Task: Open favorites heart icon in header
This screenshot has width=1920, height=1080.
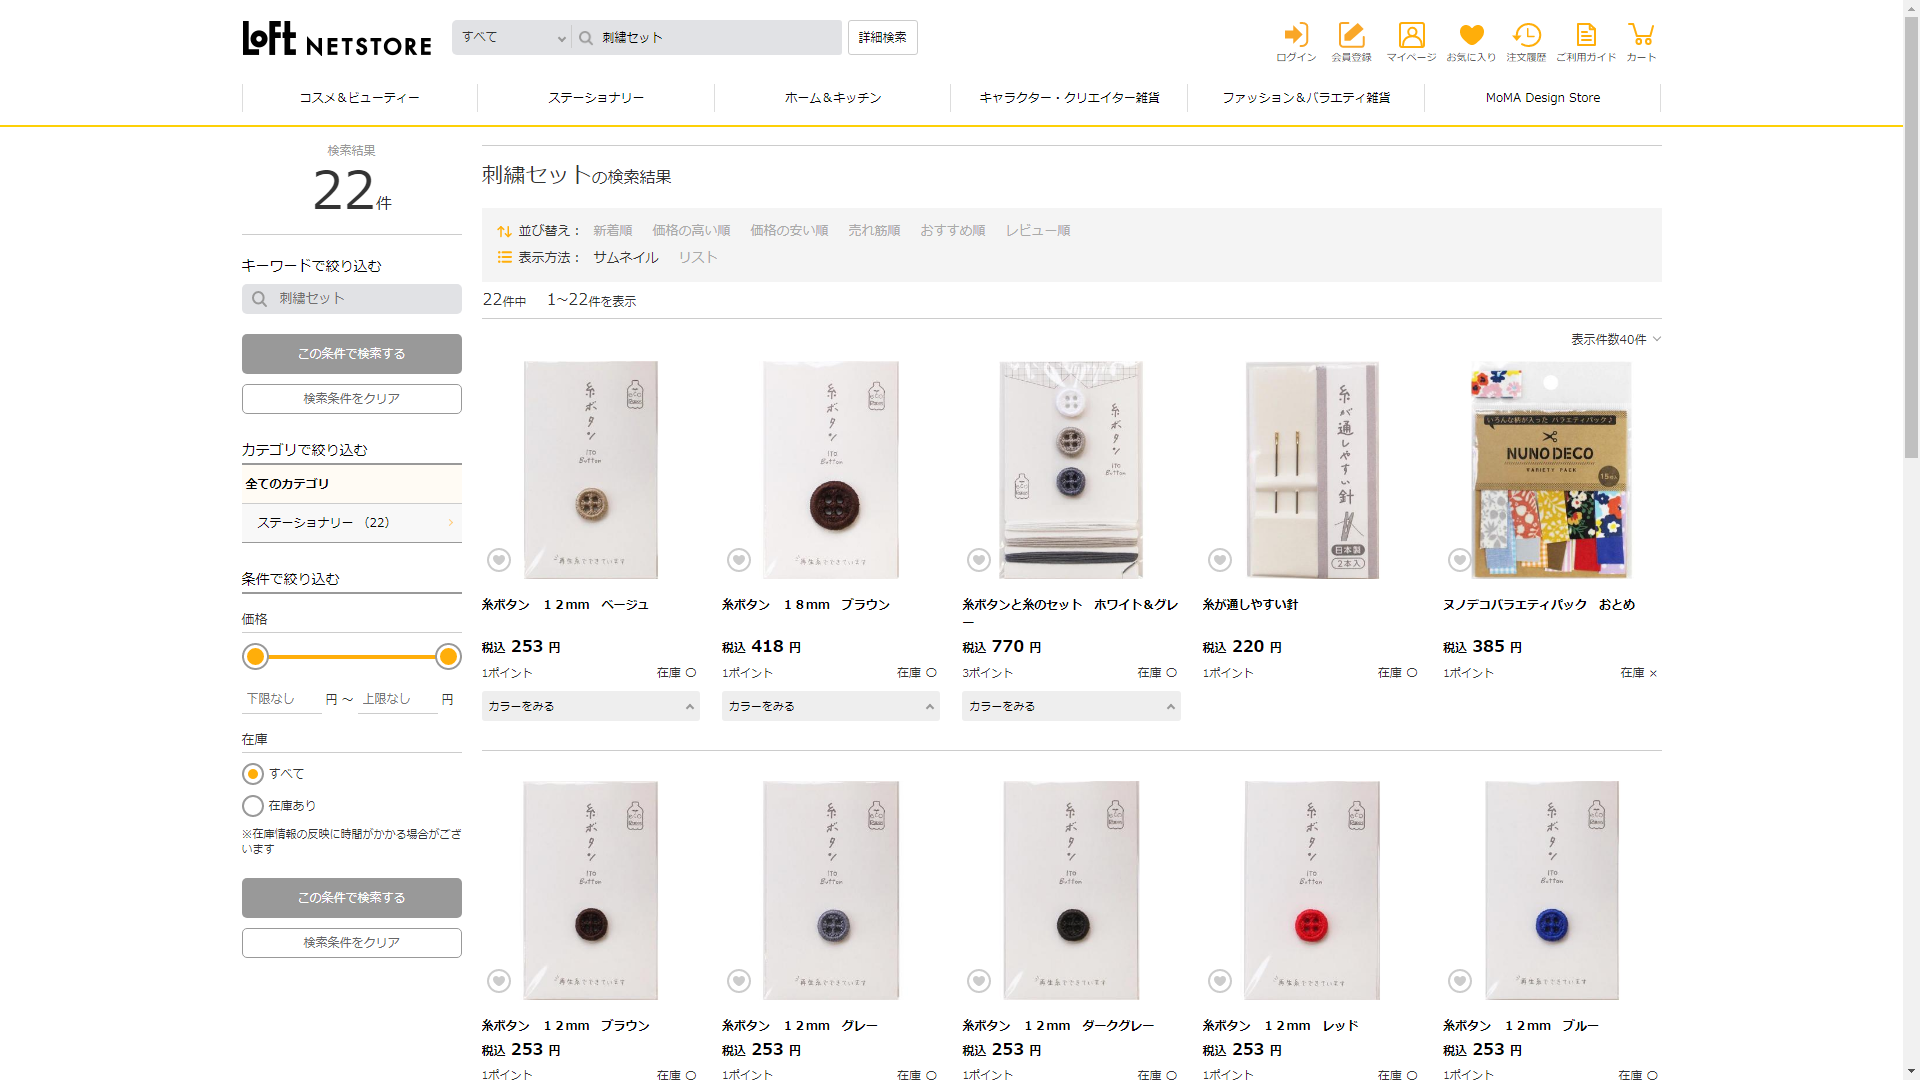Action: pos(1471,36)
